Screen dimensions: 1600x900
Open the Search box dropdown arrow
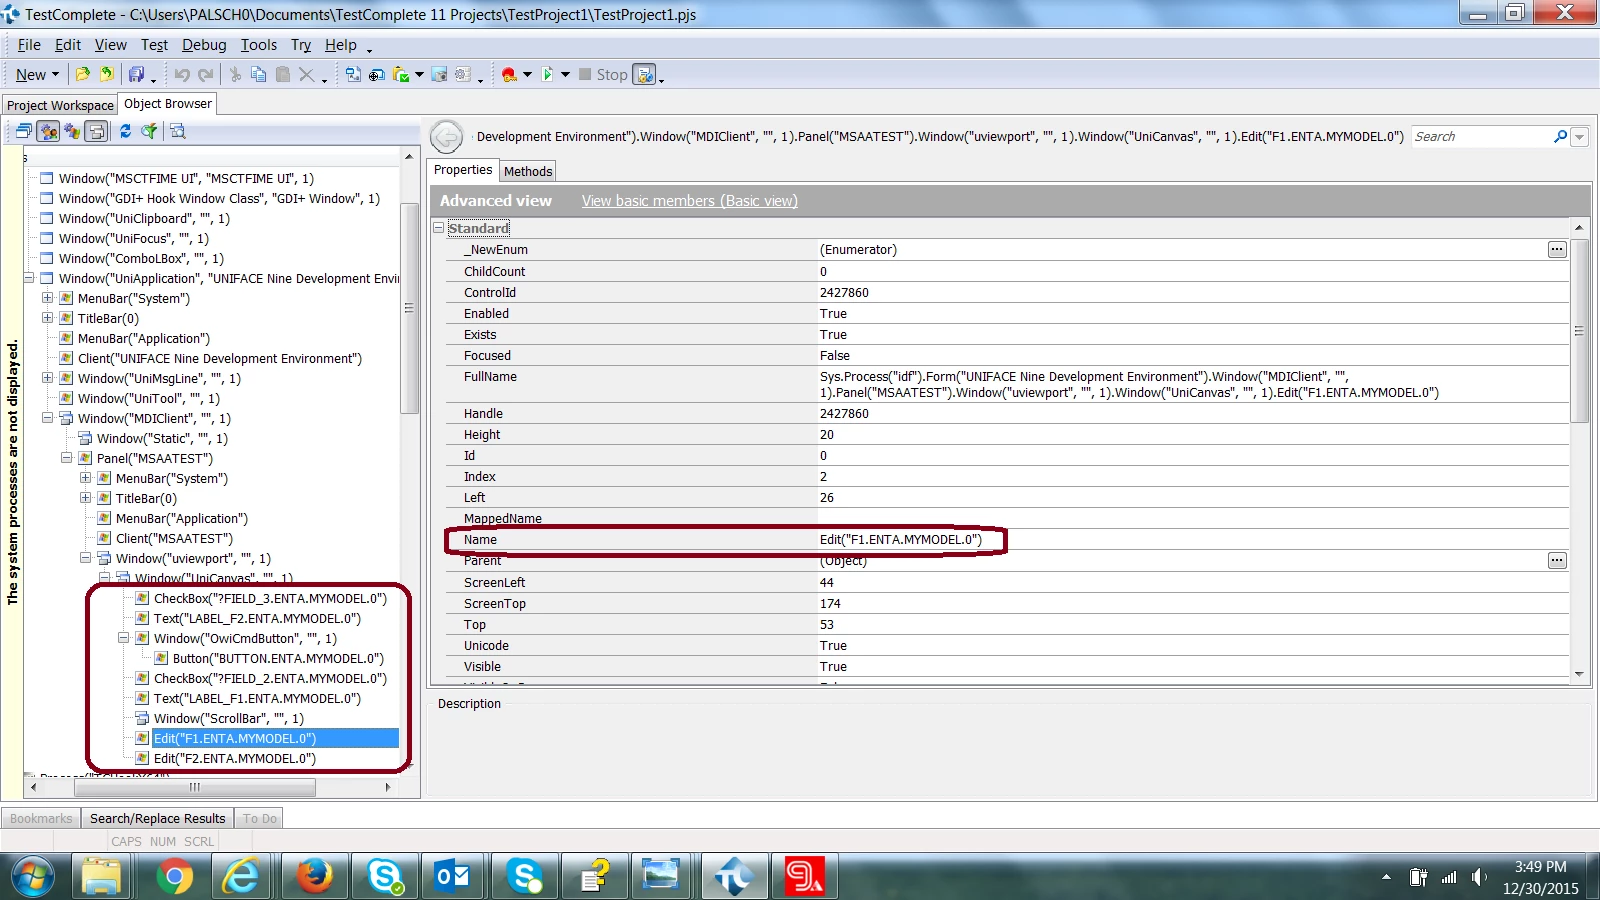pos(1579,137)
